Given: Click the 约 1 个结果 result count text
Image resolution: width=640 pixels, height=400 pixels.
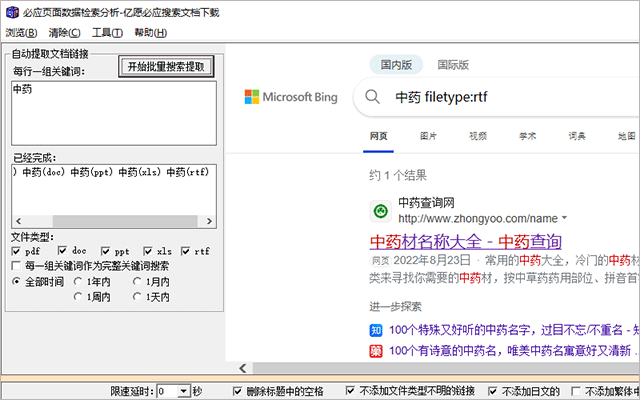Looking at the screenshot, I should [398, 176].
